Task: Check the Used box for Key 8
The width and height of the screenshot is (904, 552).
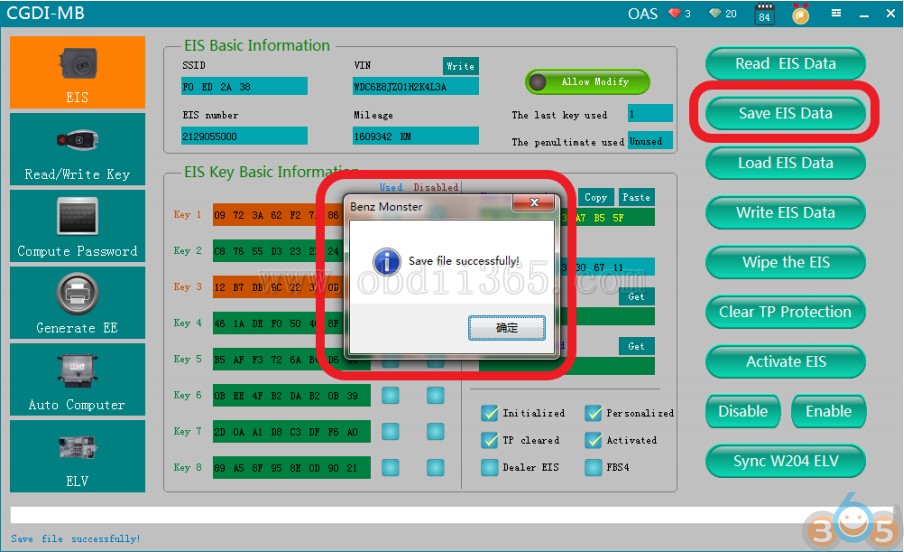Action: pos(390,467)
